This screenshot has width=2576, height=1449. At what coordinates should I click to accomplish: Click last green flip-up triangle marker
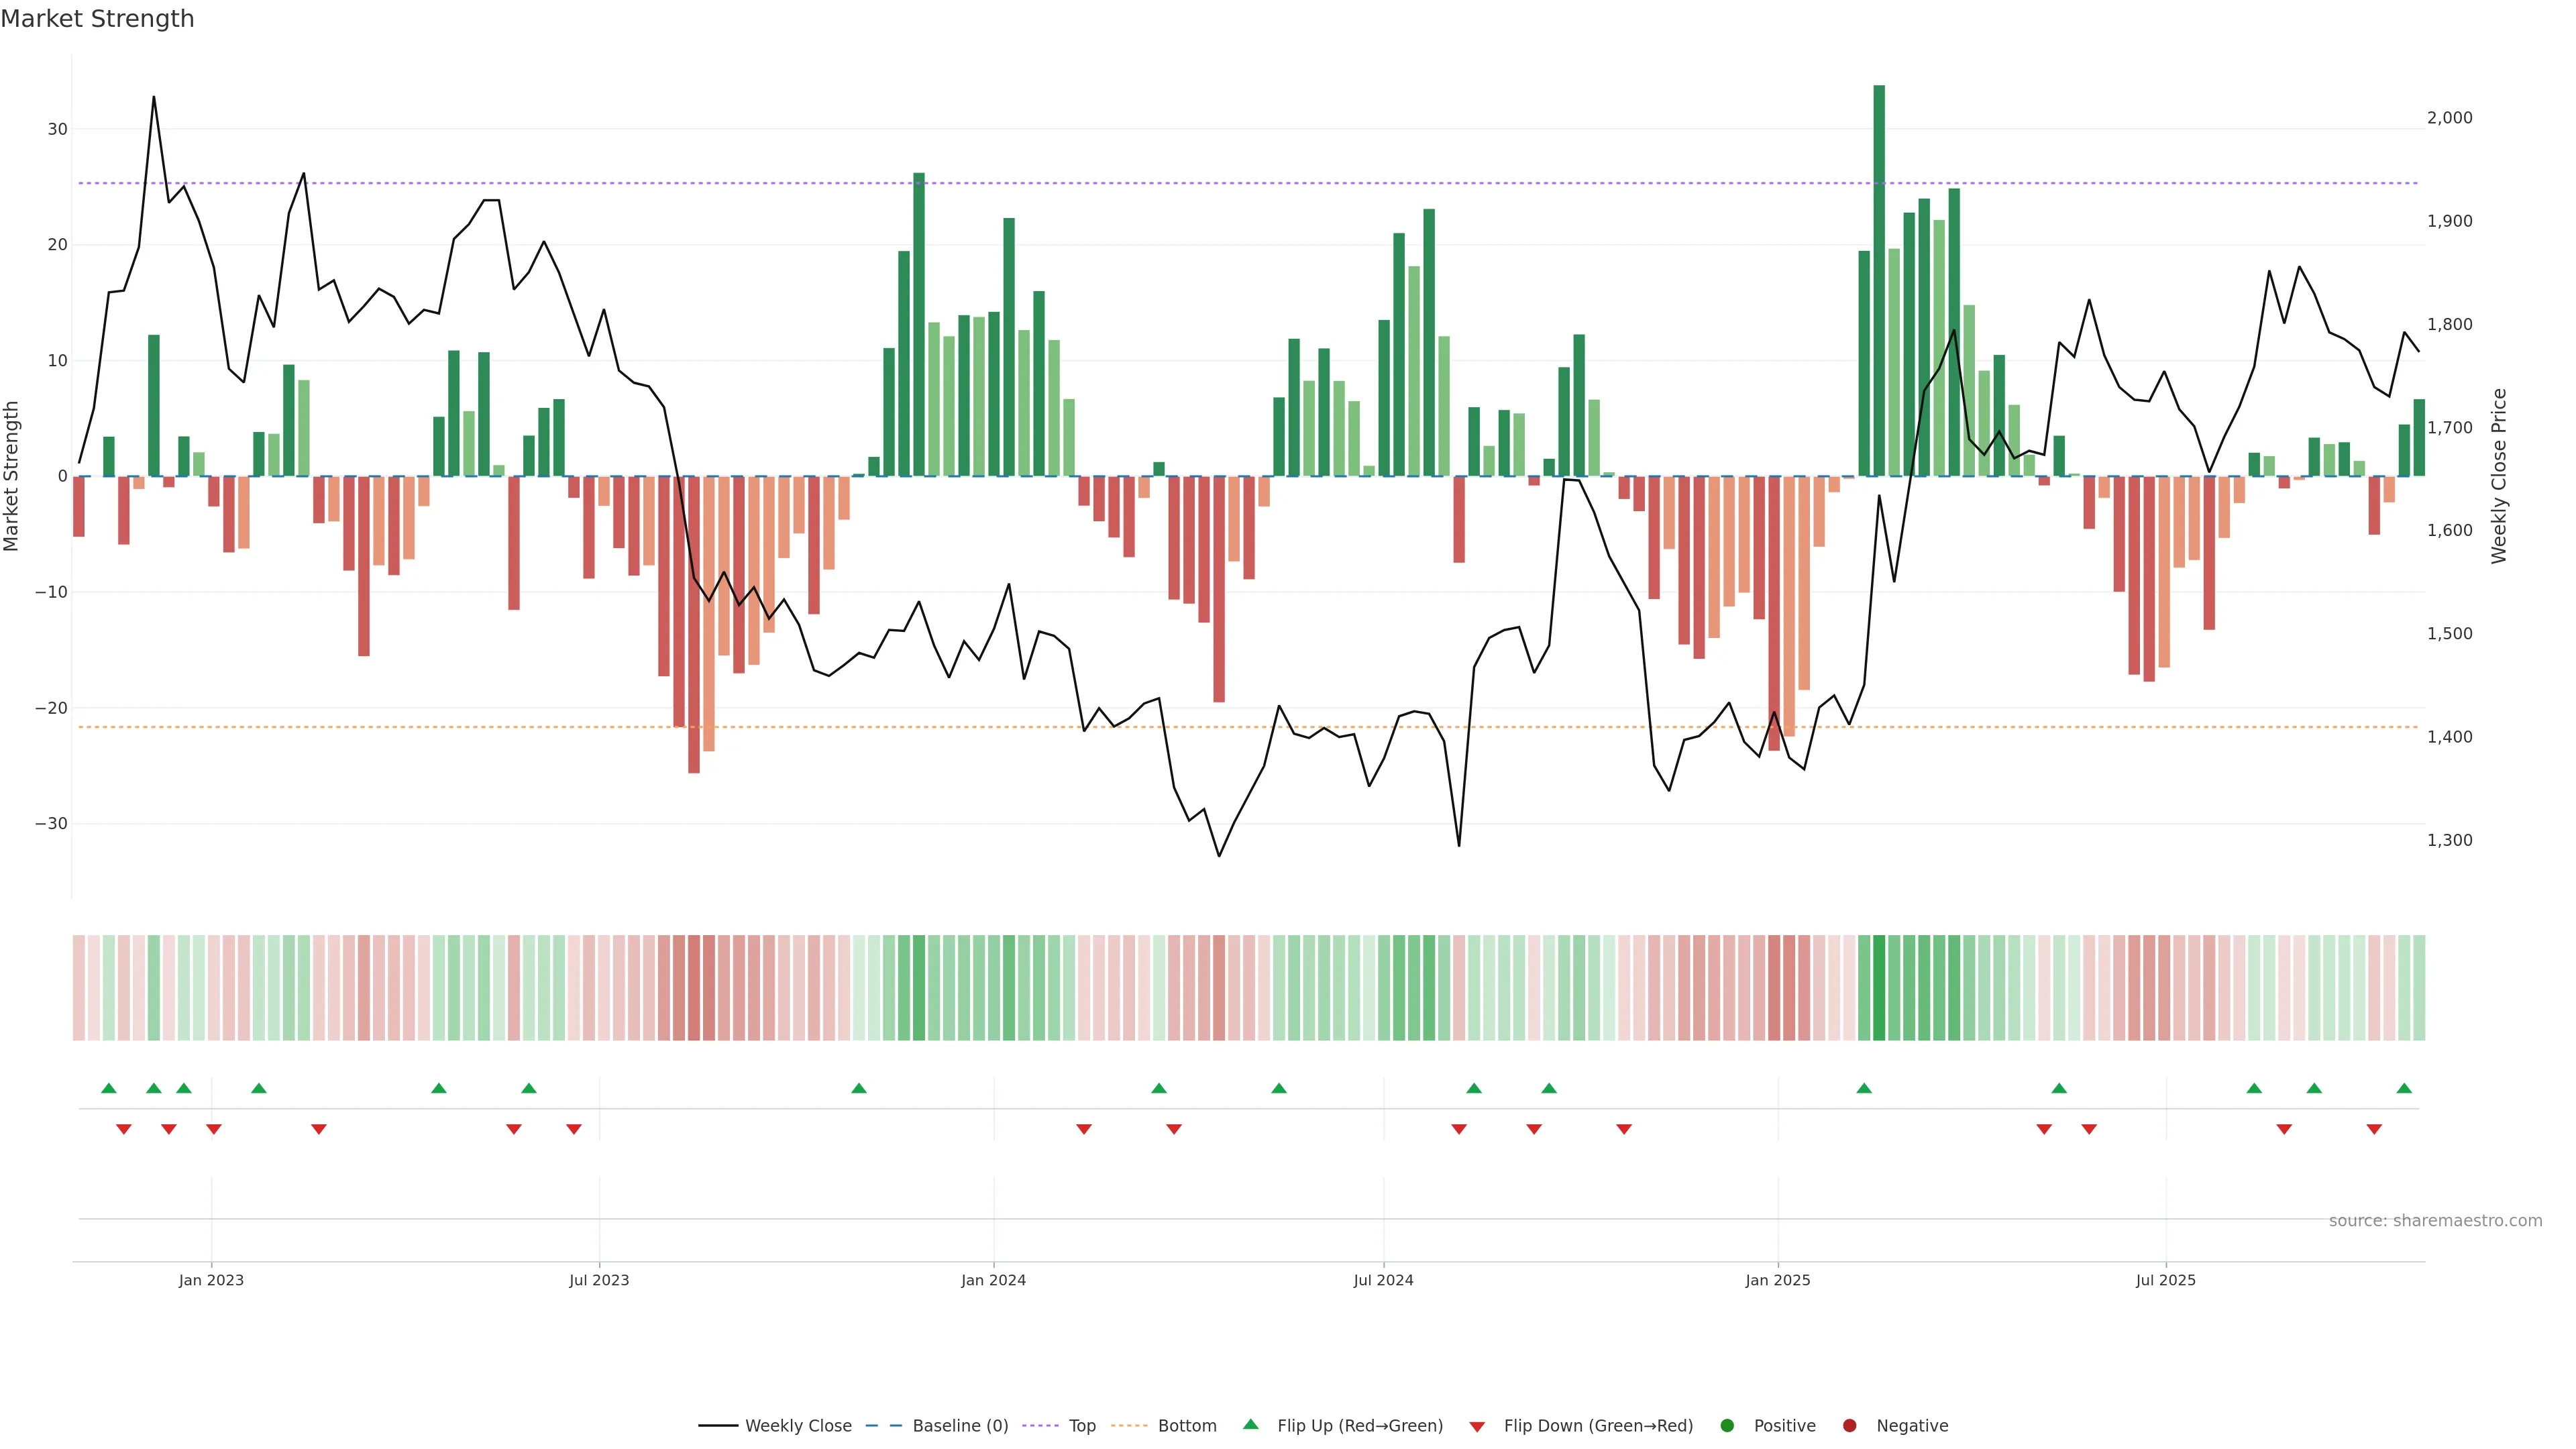click(x=2404, y=1088)
